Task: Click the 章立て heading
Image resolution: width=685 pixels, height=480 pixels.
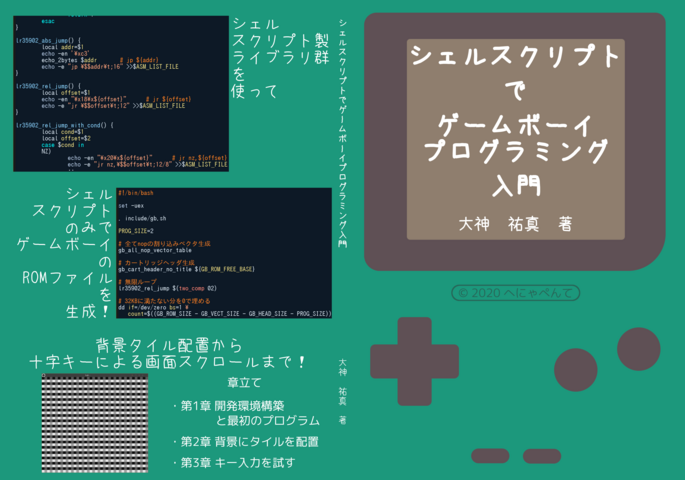Action: (244, 383)
